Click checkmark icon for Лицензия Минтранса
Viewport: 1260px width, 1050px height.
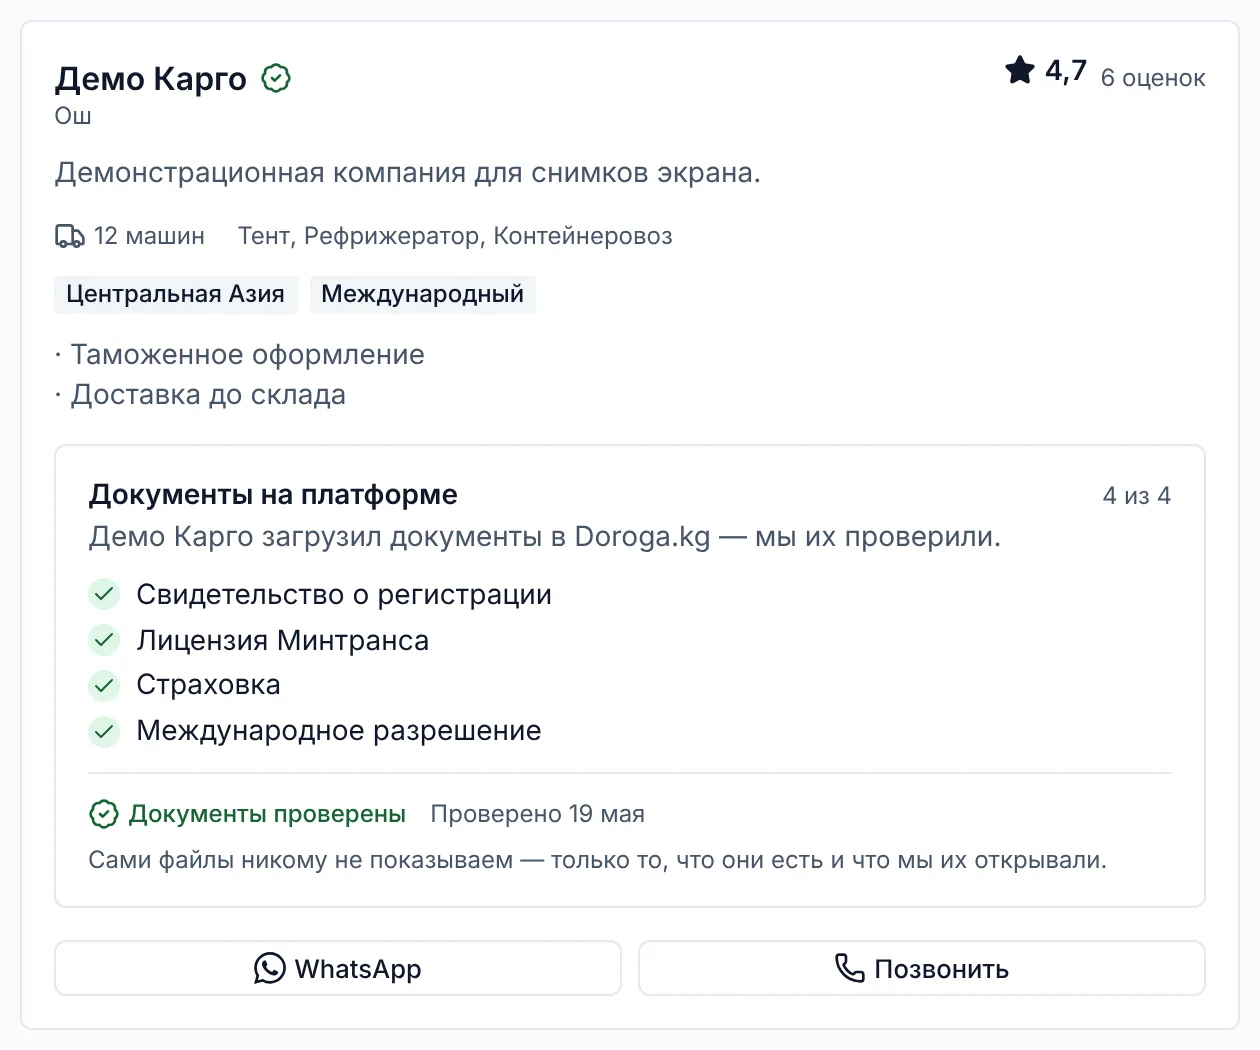(x=104, y=639)
